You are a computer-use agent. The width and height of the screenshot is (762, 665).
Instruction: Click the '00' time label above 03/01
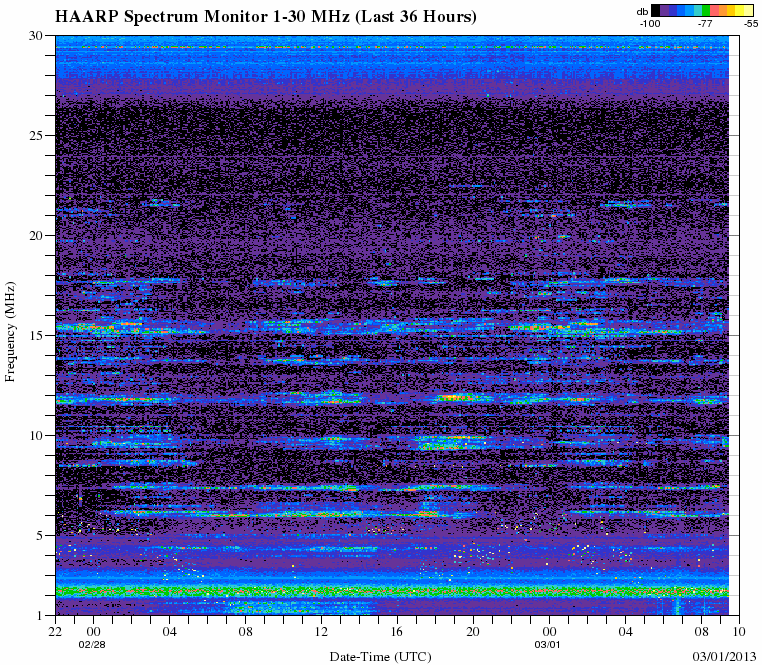point(549,631)
